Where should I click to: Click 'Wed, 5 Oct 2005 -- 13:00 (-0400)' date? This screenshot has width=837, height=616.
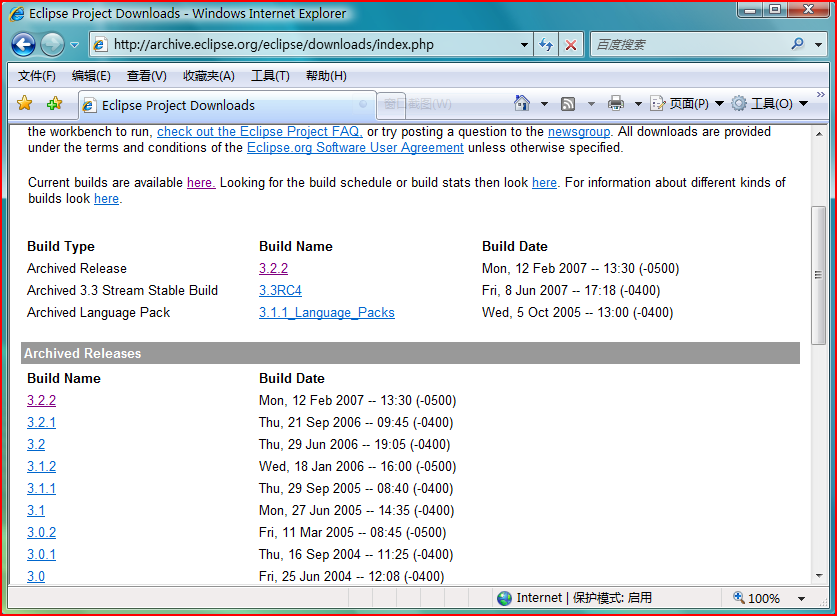(577, 312)
